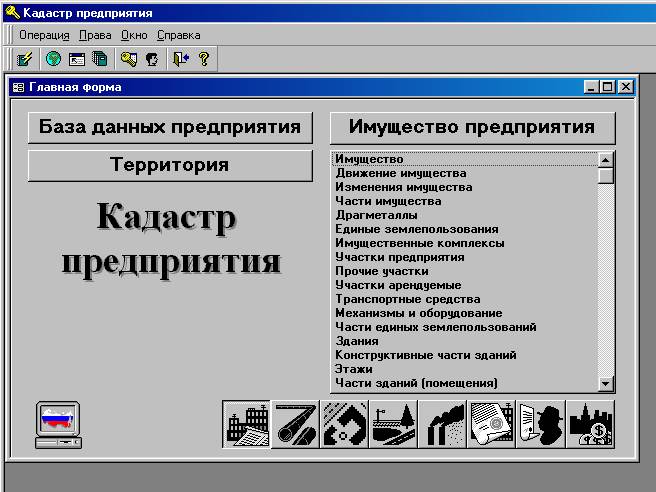Click the Территория button
The height and width of the screenshot is (492, 656).
(170, 165)
